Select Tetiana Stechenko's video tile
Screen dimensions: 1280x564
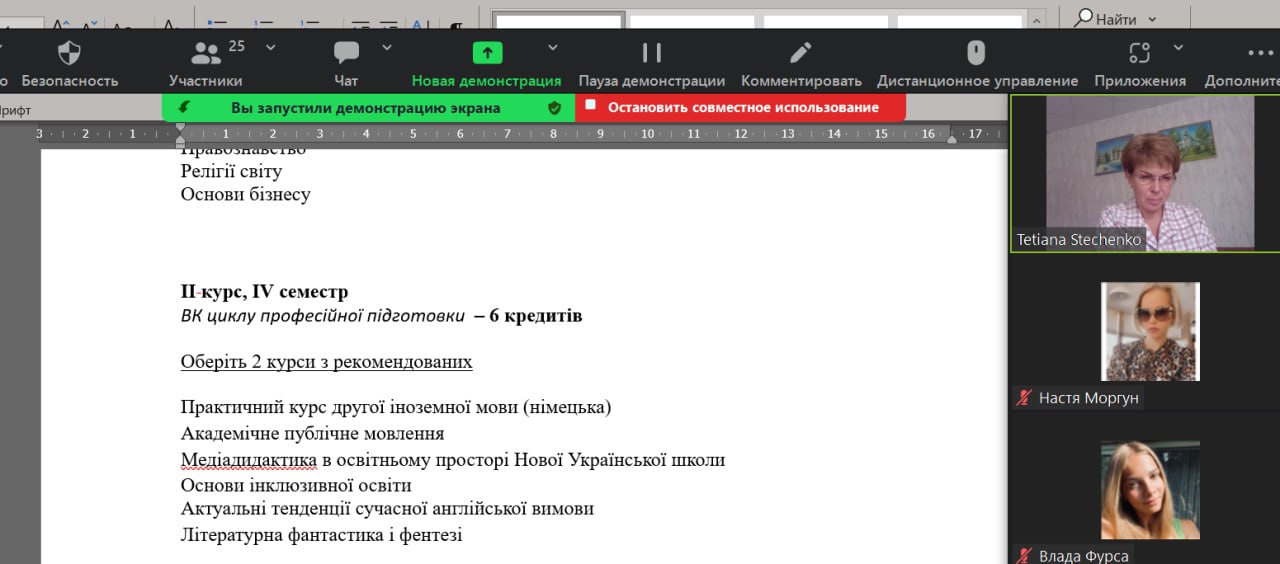(x=1145, y=173)
